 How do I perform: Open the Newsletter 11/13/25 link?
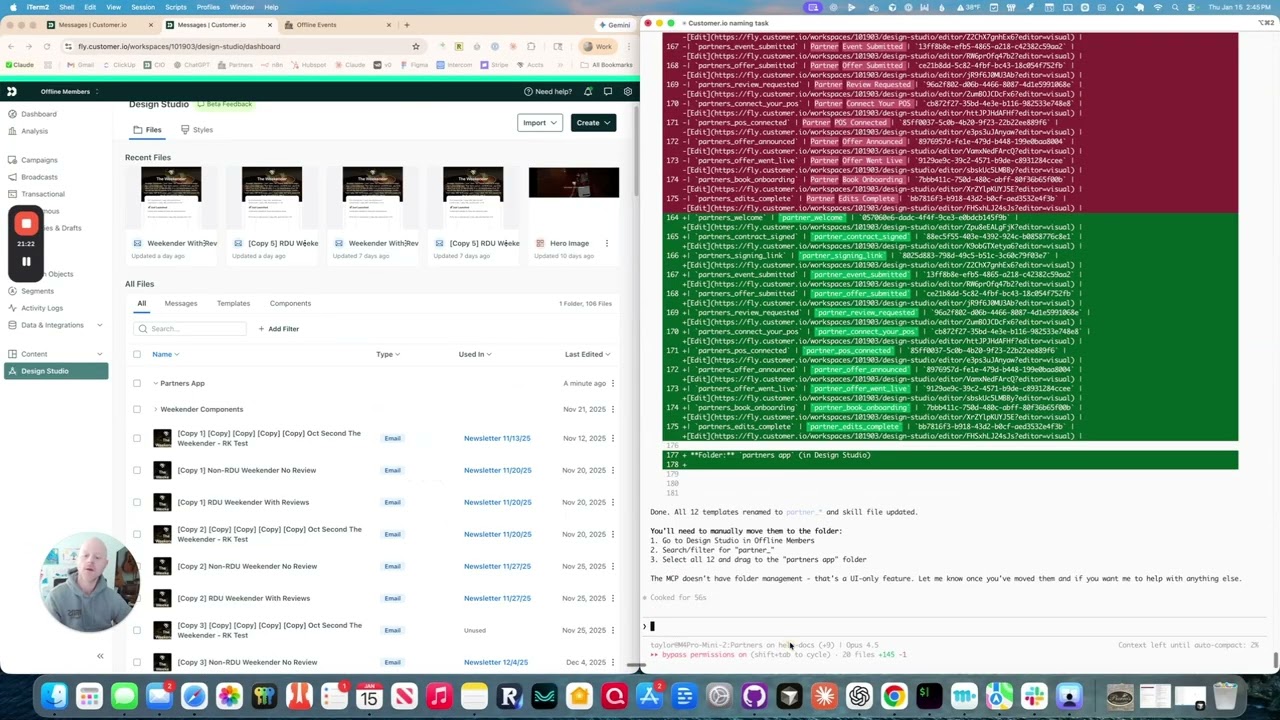497,438
